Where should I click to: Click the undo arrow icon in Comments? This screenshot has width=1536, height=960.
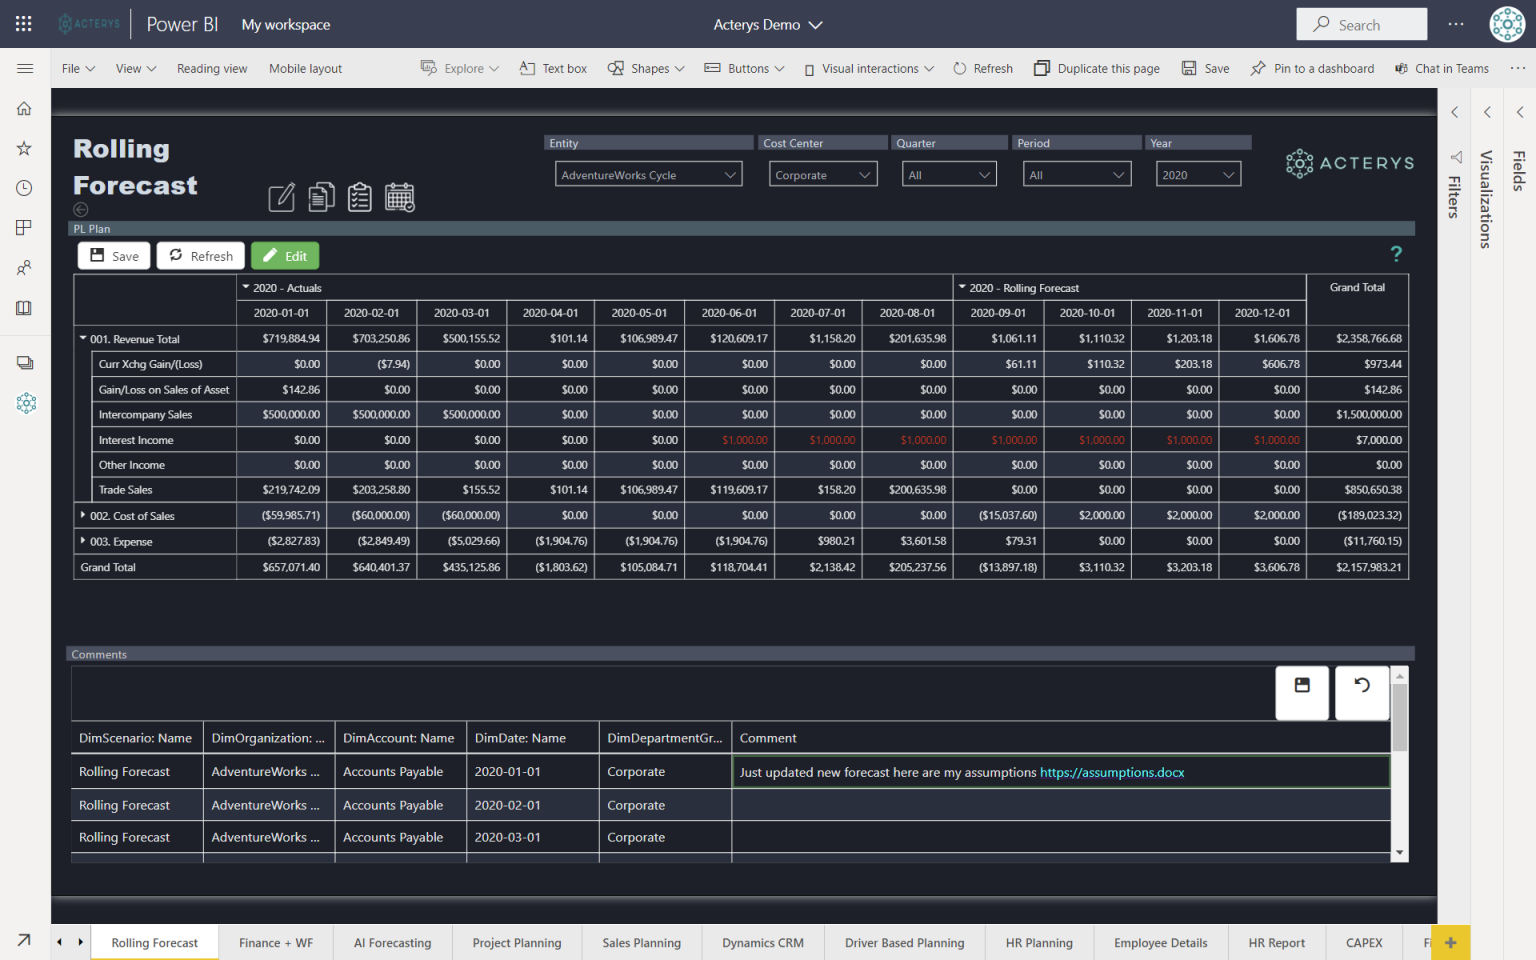pyautogui.click(x=1361, y=687)
